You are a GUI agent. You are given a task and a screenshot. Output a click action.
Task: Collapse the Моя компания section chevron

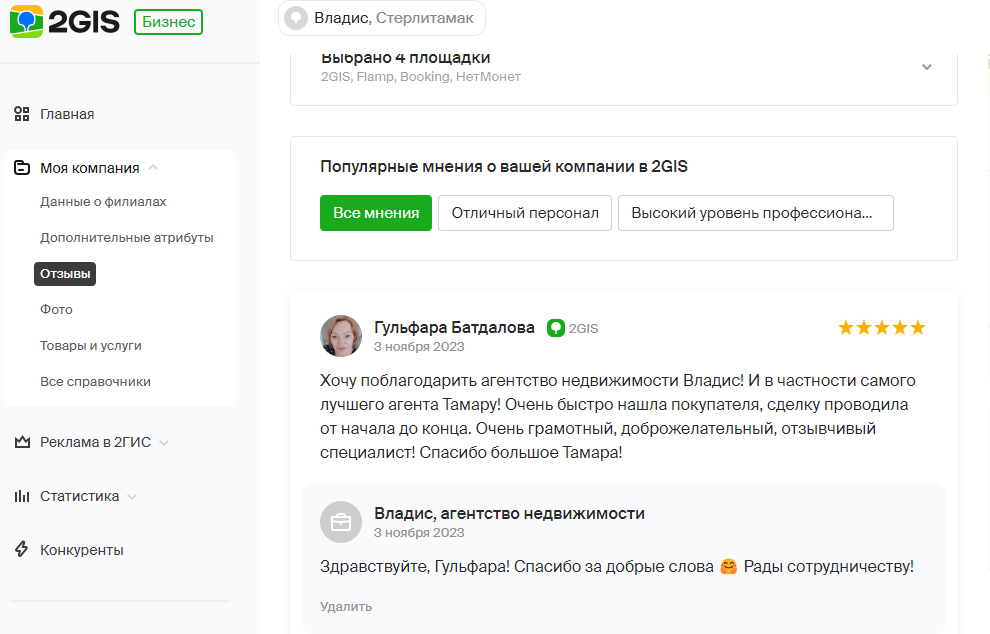(153, 168)
